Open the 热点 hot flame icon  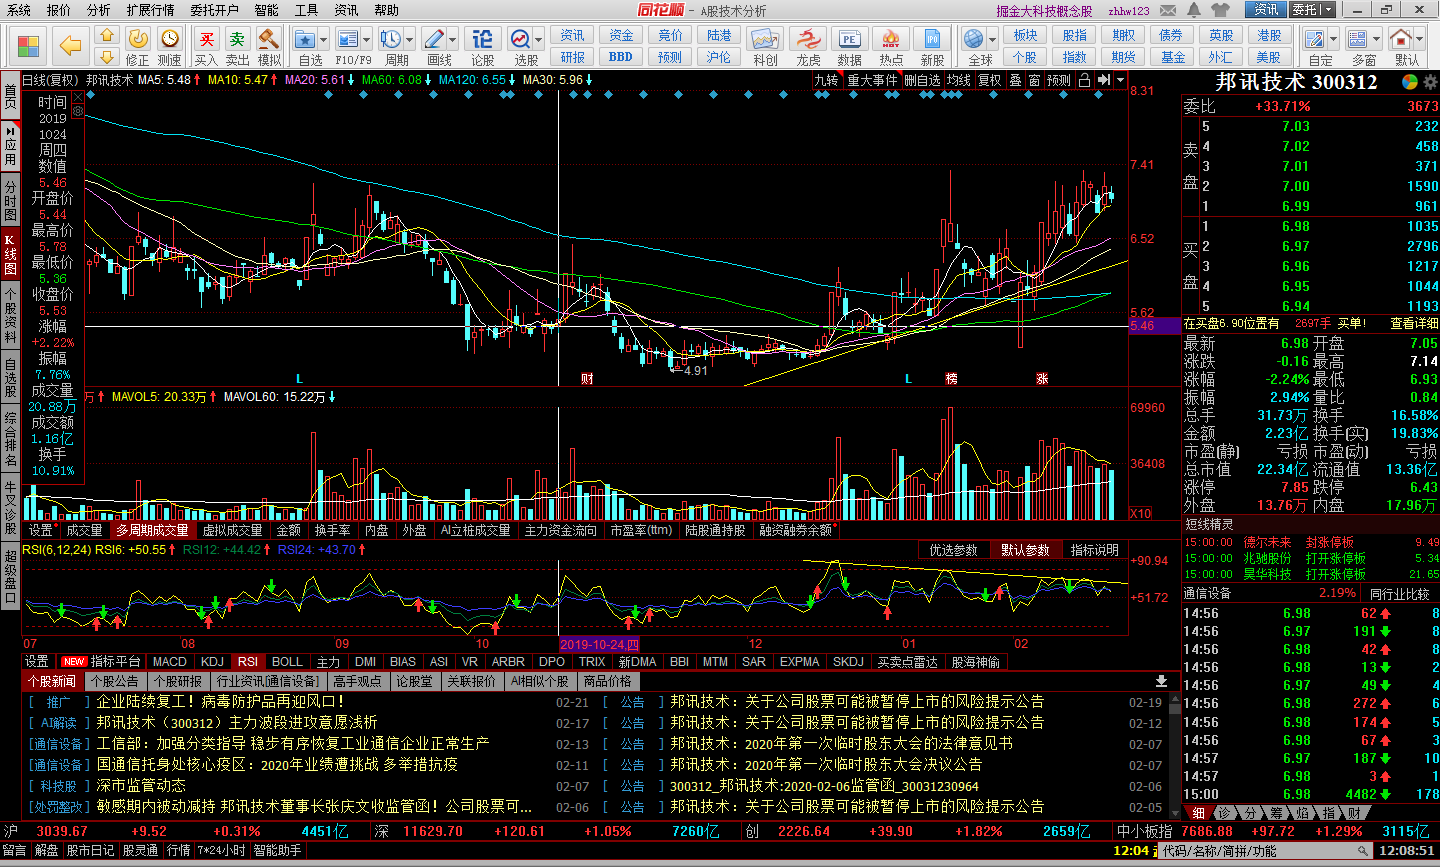[890, 38]
